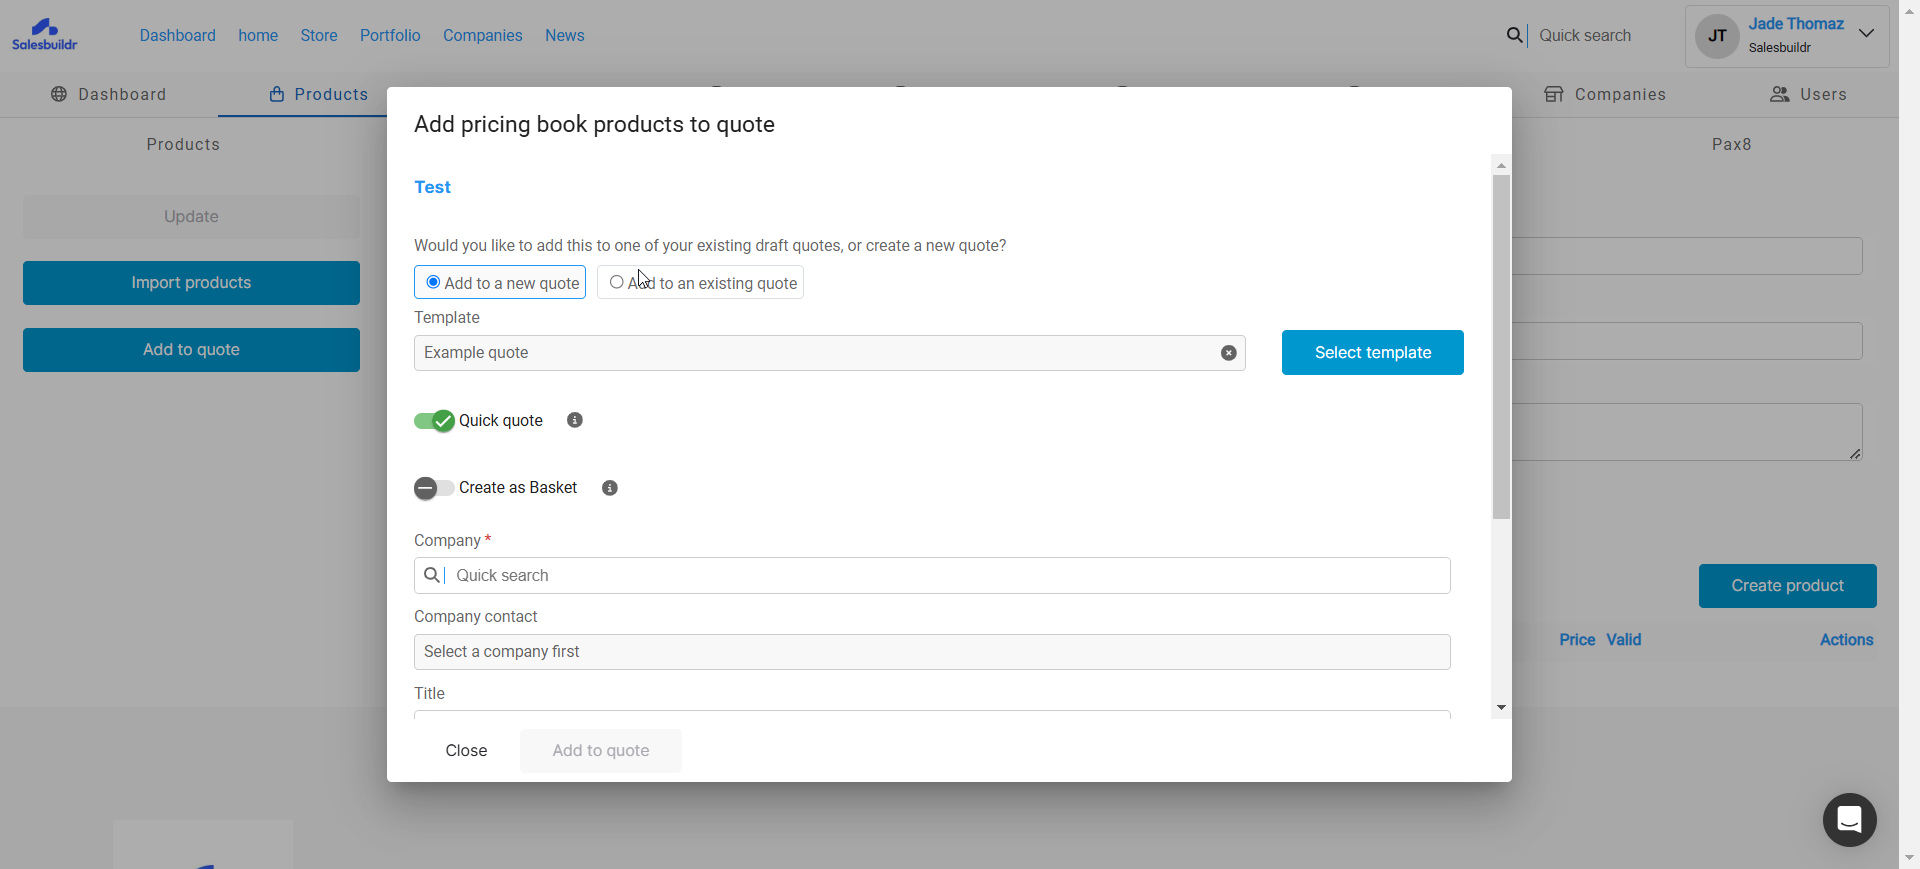The image size is (1920, 869).
Task: Switch to the Products main tab
Action: tap(318, 94)
